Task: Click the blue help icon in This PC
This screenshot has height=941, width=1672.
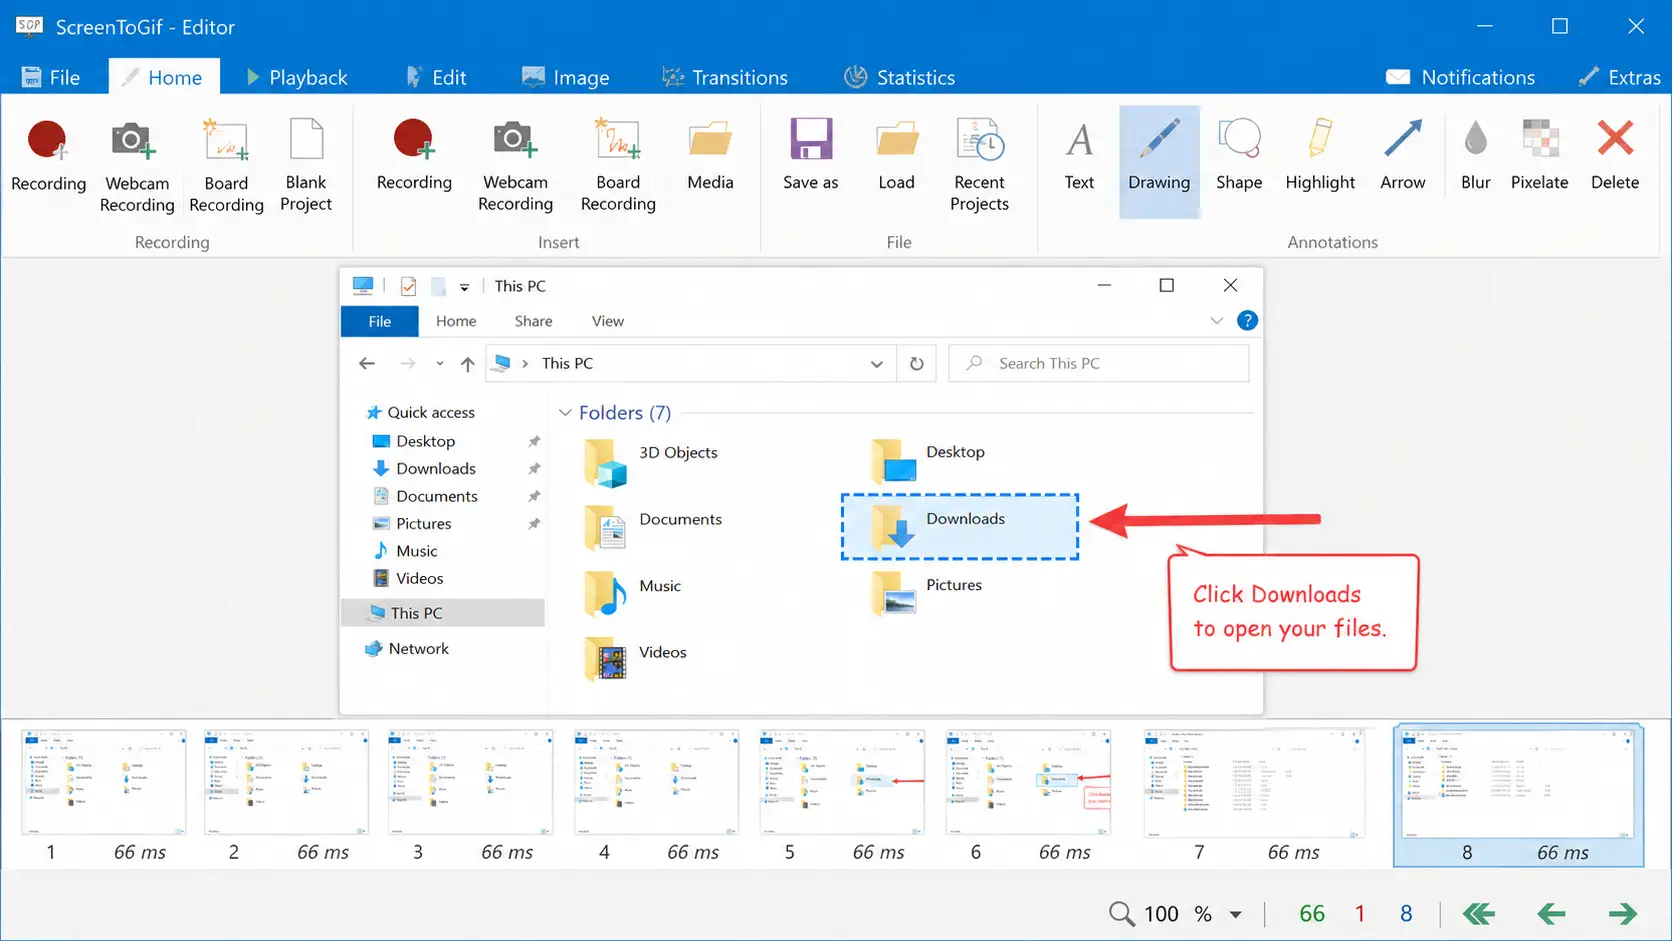Action: [1247, 321]
